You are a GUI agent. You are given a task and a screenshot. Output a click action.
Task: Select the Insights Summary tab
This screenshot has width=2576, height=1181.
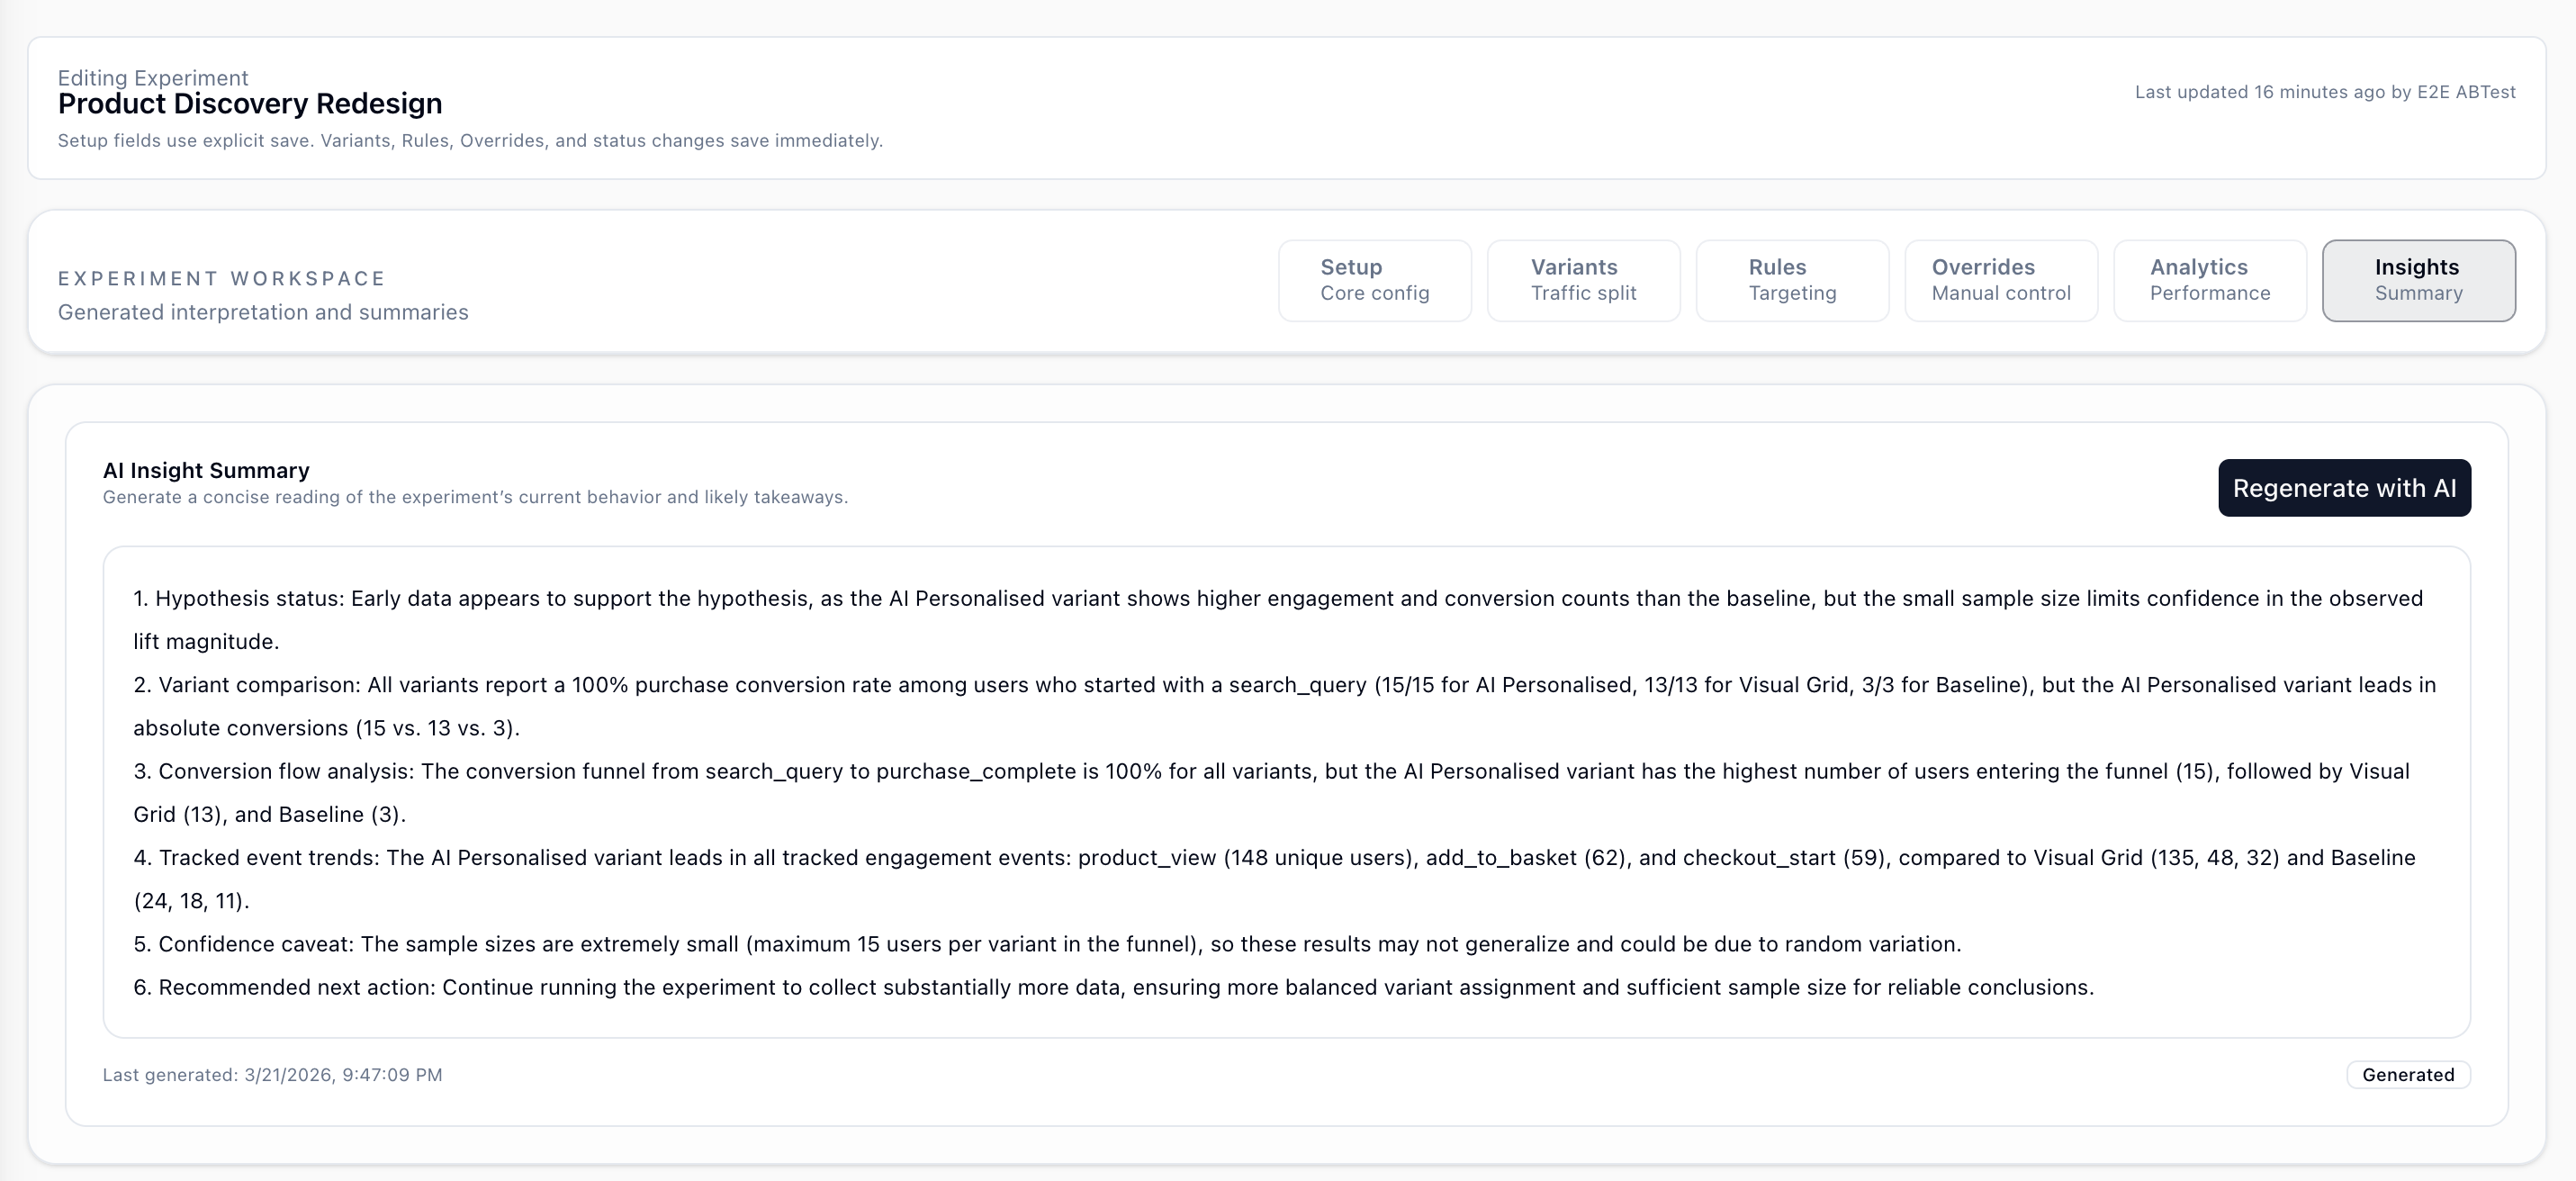point(2417,280)
